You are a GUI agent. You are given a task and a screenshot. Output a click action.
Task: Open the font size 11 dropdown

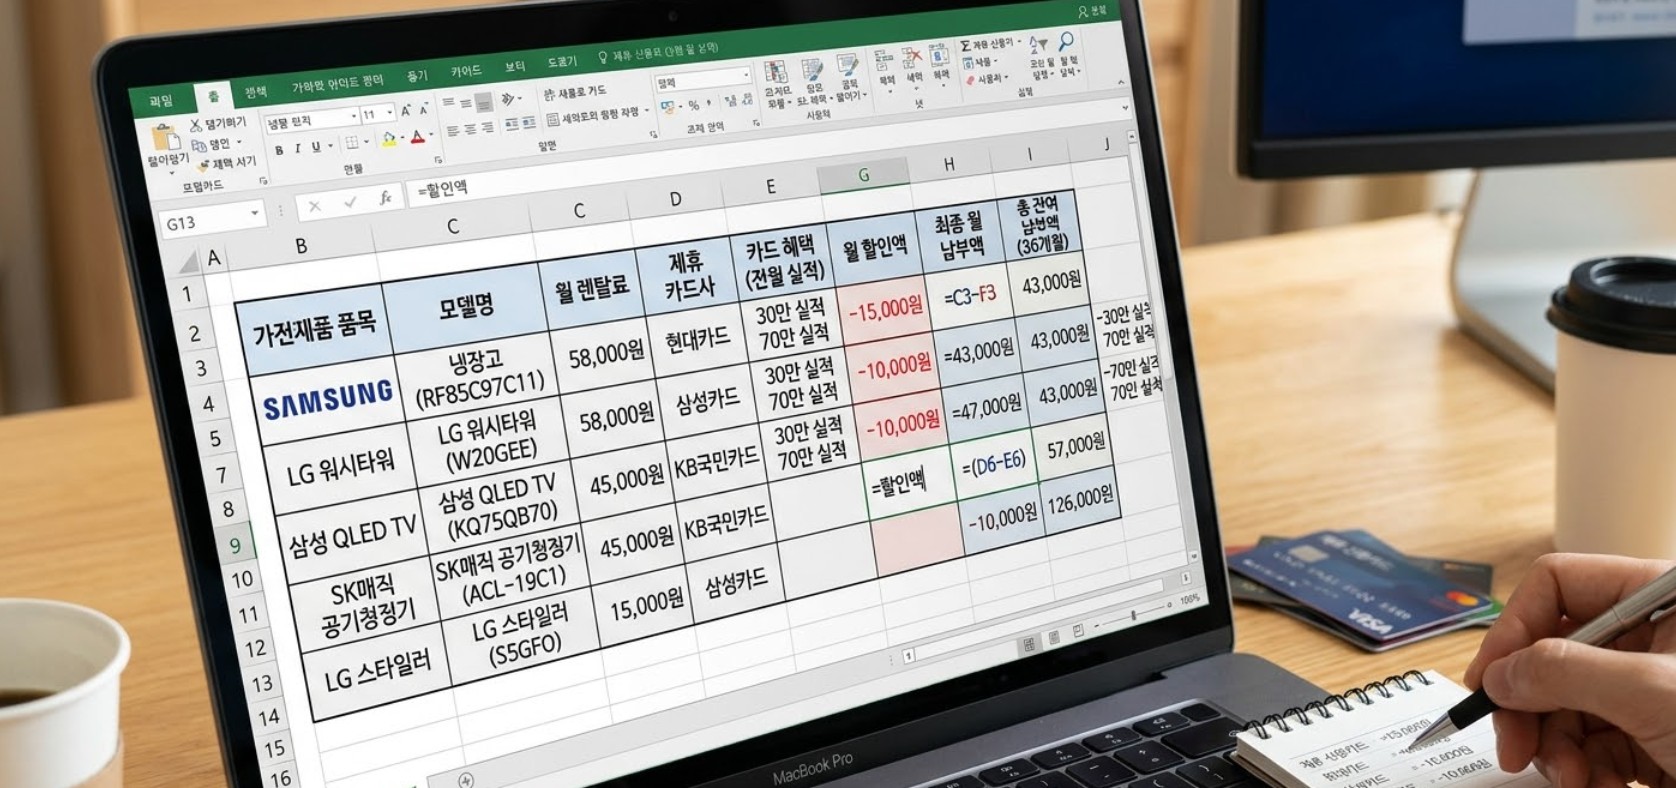(389, 113)
